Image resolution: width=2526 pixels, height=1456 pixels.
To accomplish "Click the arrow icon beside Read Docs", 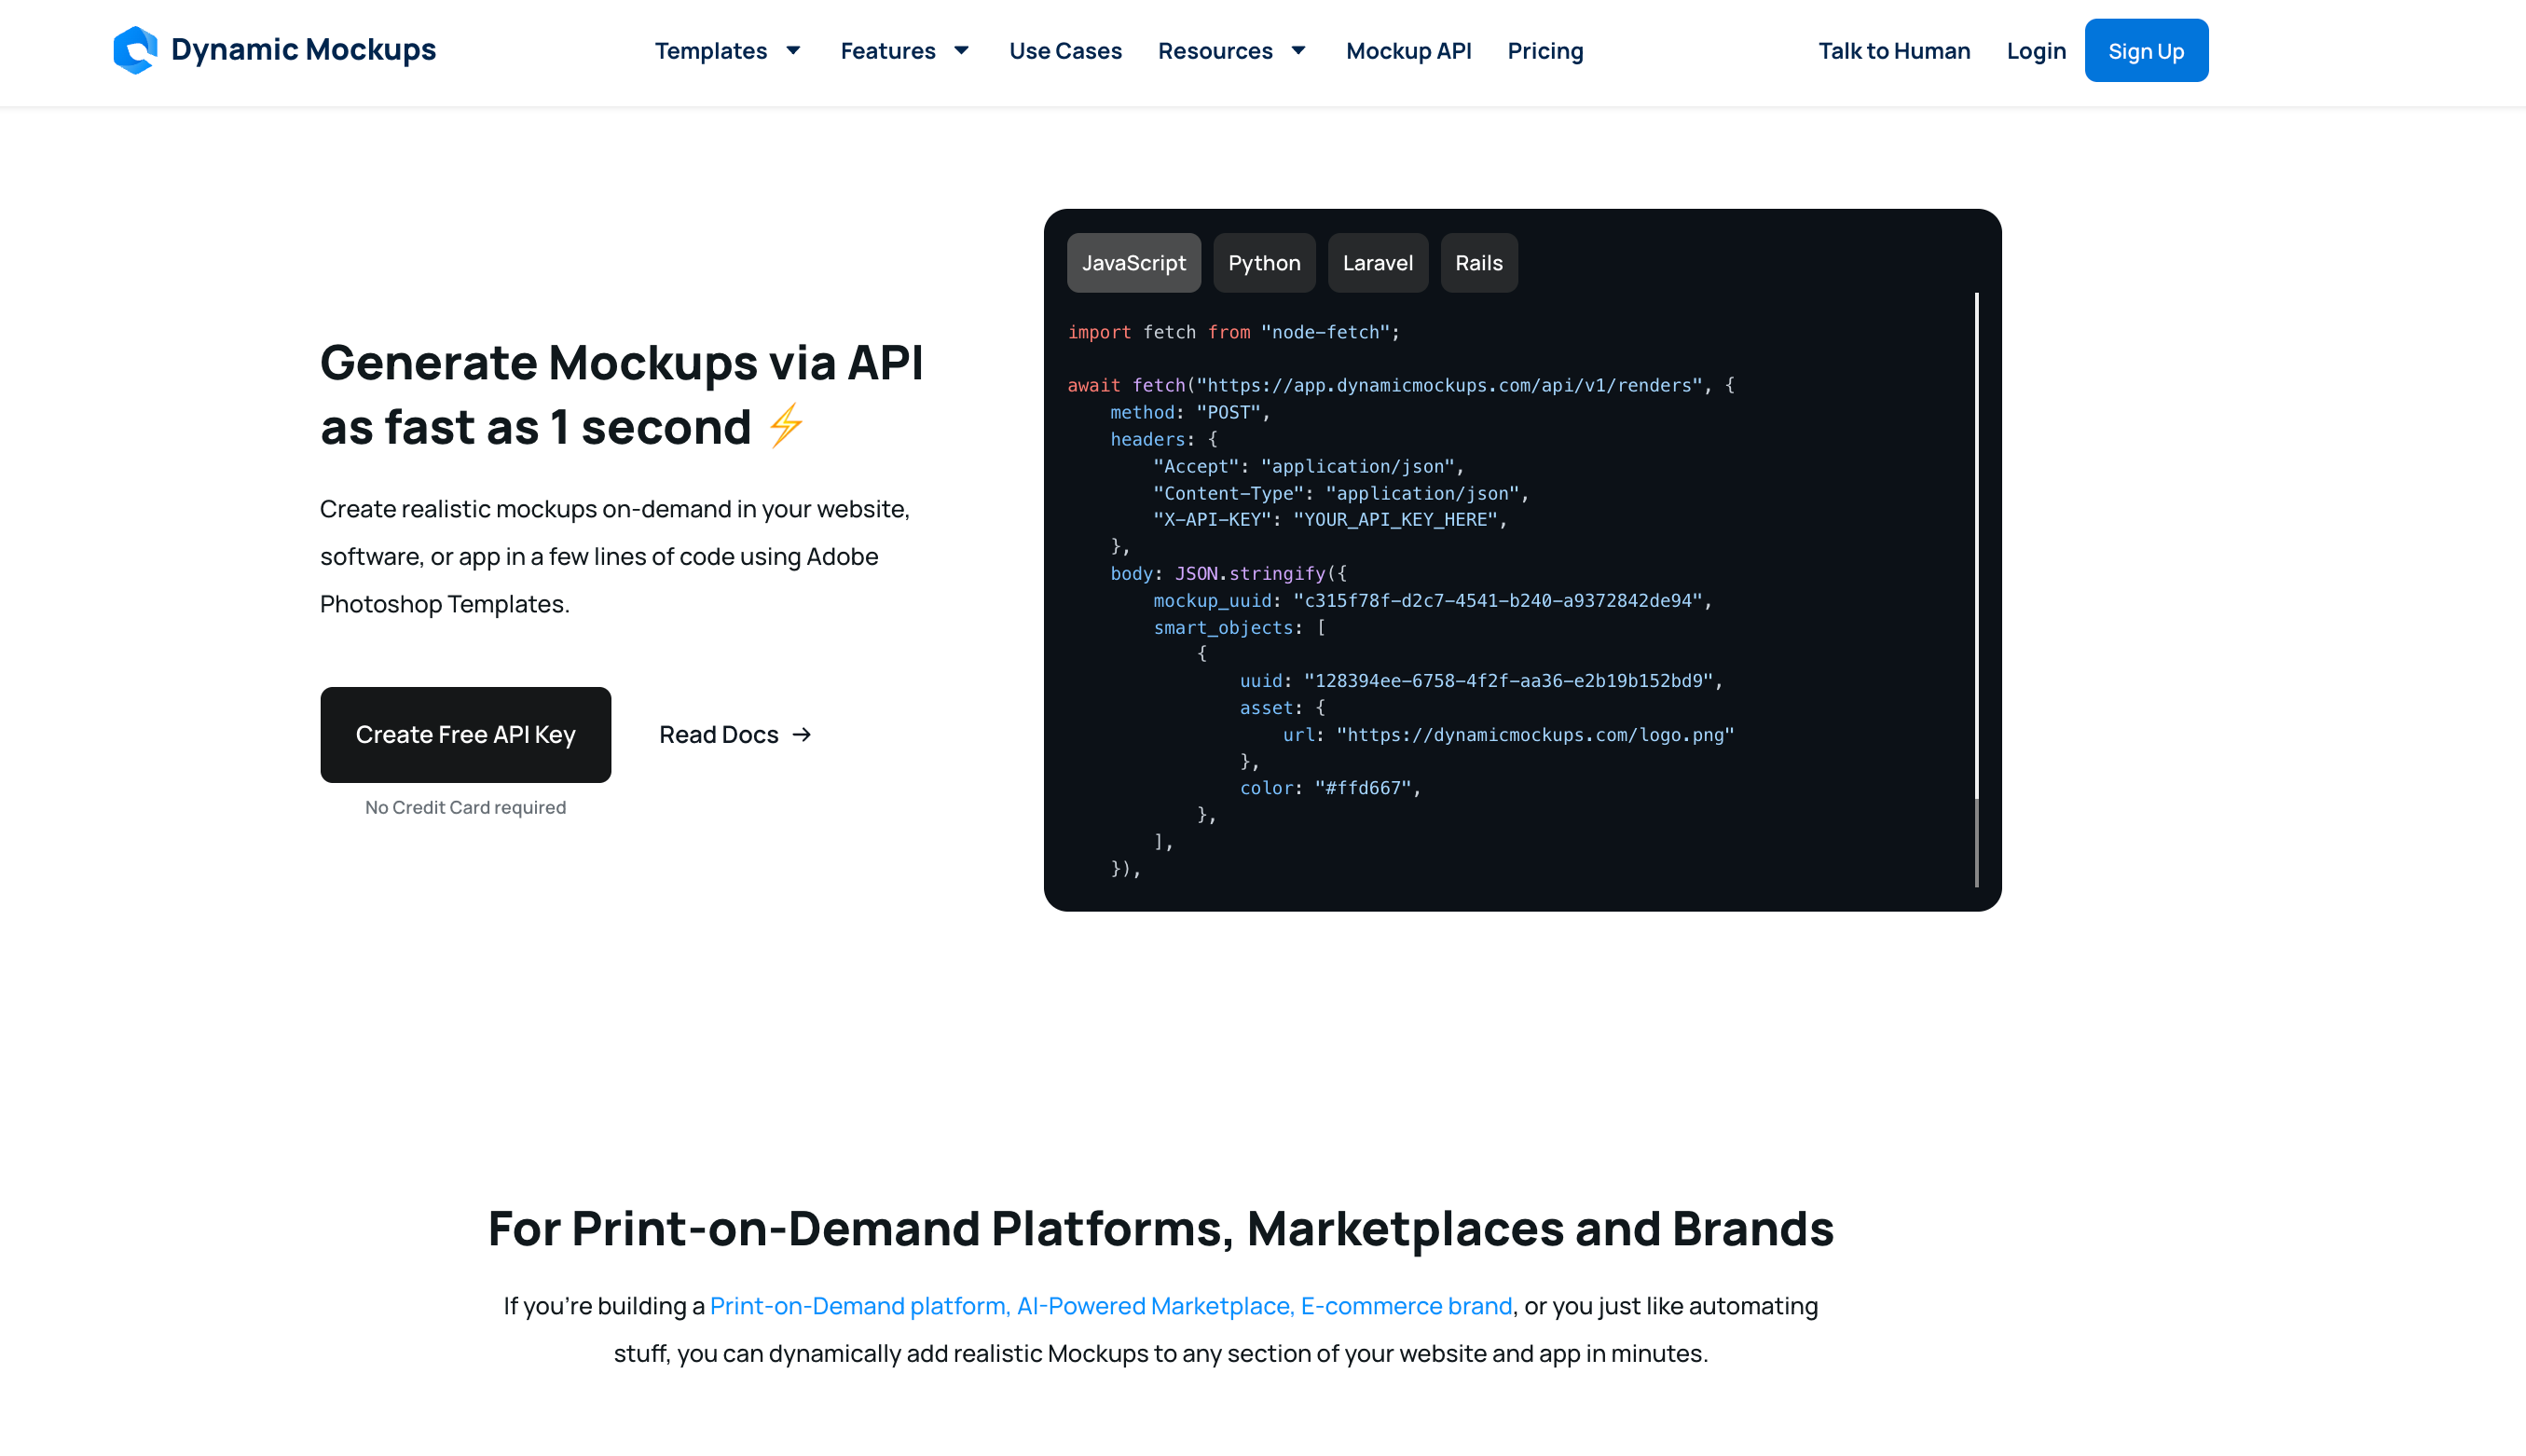I will [x=802, y=735].
